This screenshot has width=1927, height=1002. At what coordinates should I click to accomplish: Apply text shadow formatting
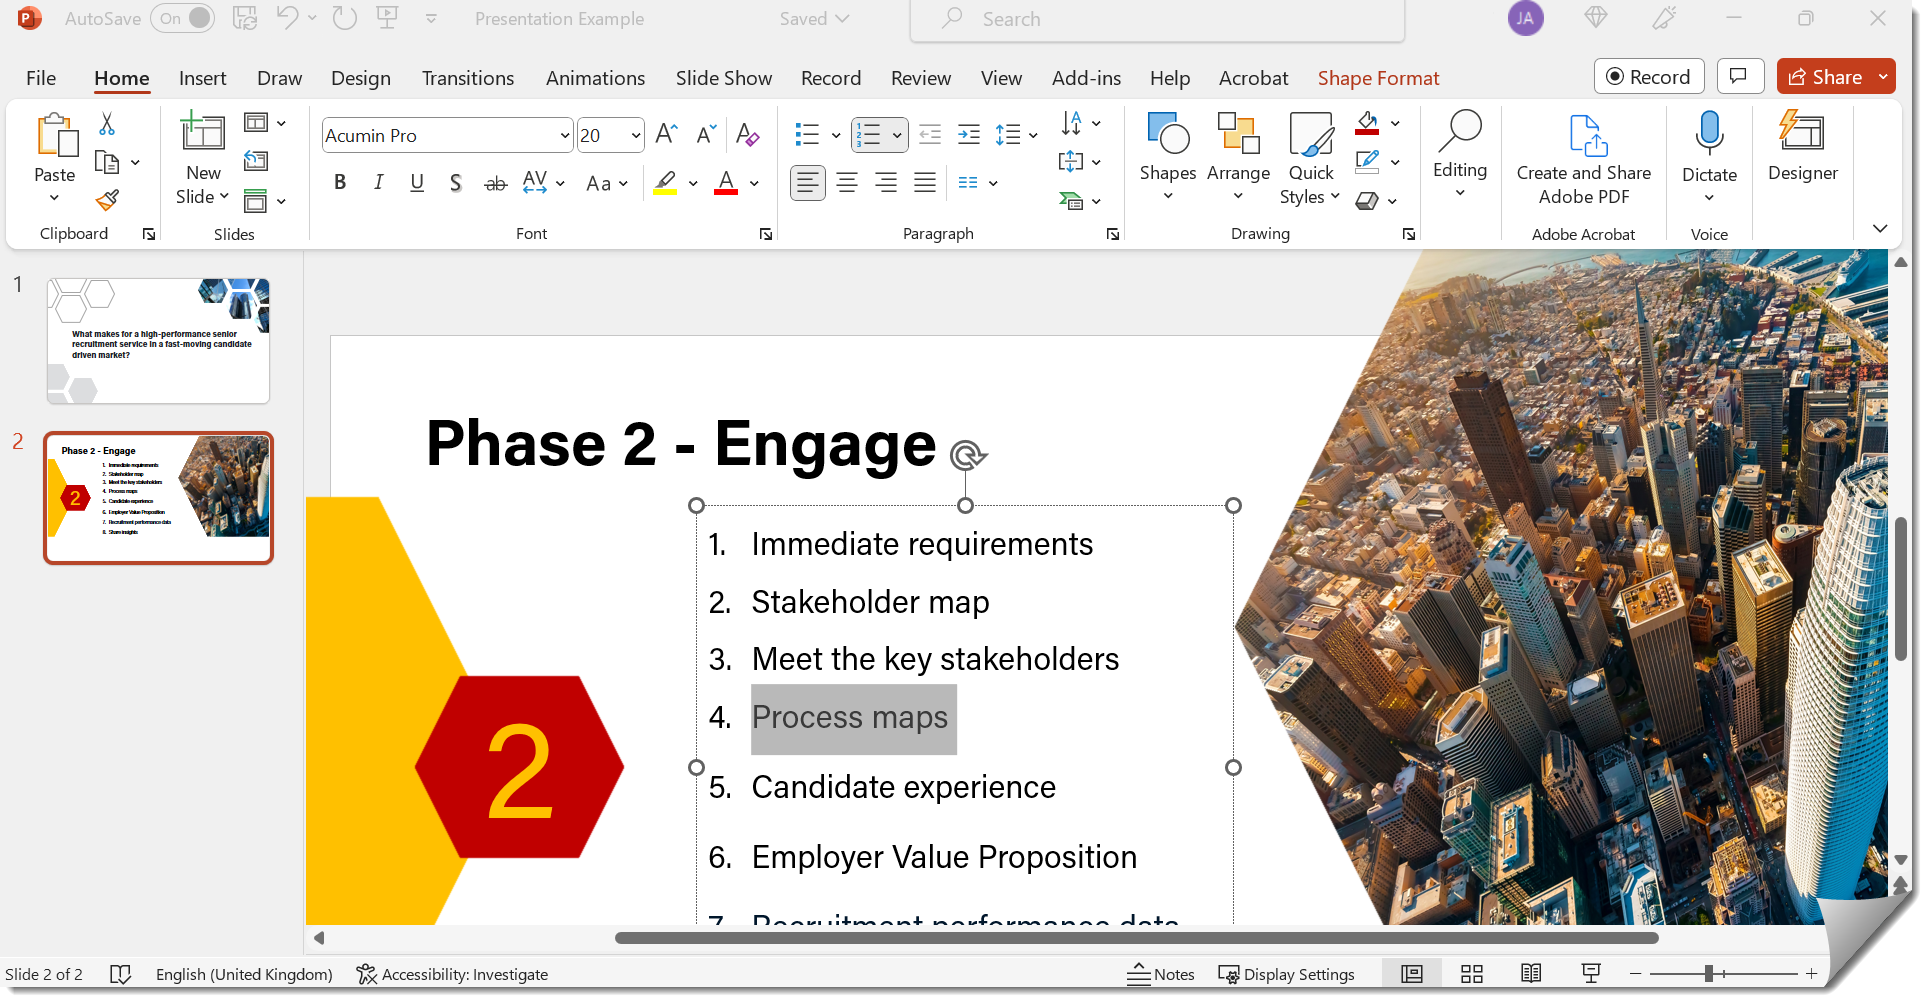pyautogui.click(x=455, y=182)
